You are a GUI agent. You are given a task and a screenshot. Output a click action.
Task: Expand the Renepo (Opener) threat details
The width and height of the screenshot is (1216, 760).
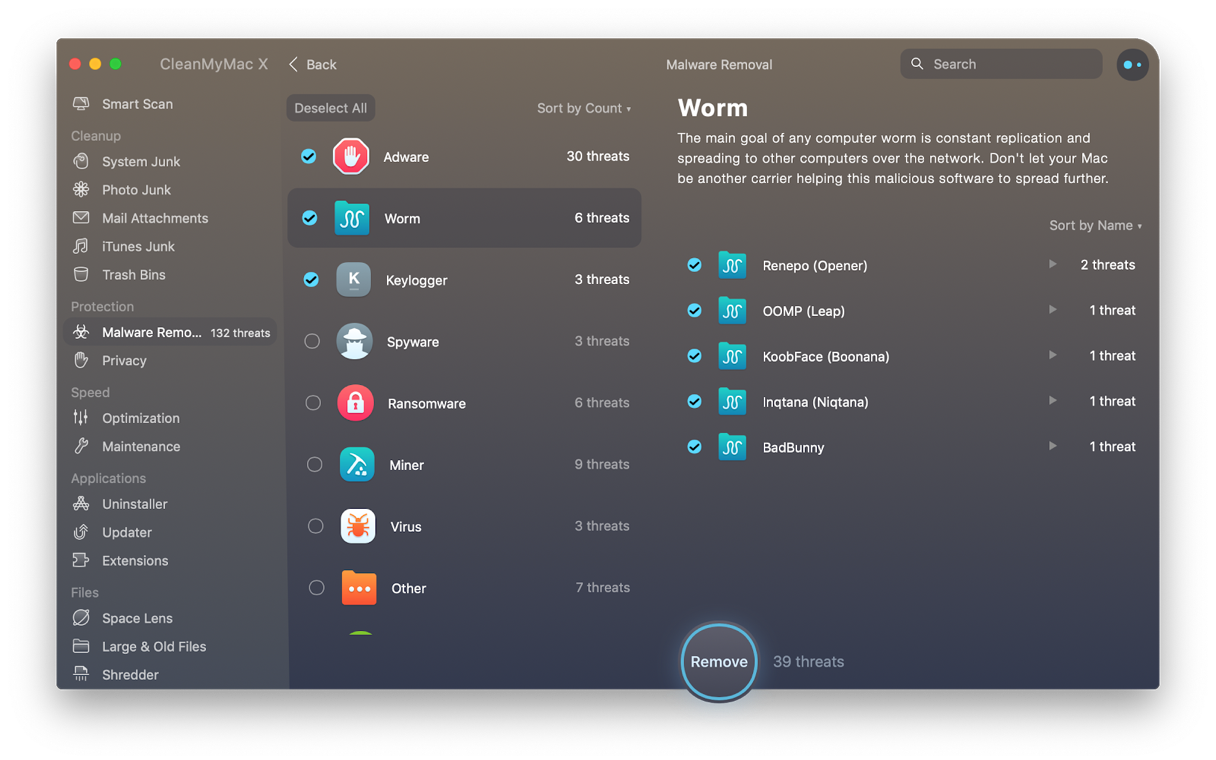1052,265
